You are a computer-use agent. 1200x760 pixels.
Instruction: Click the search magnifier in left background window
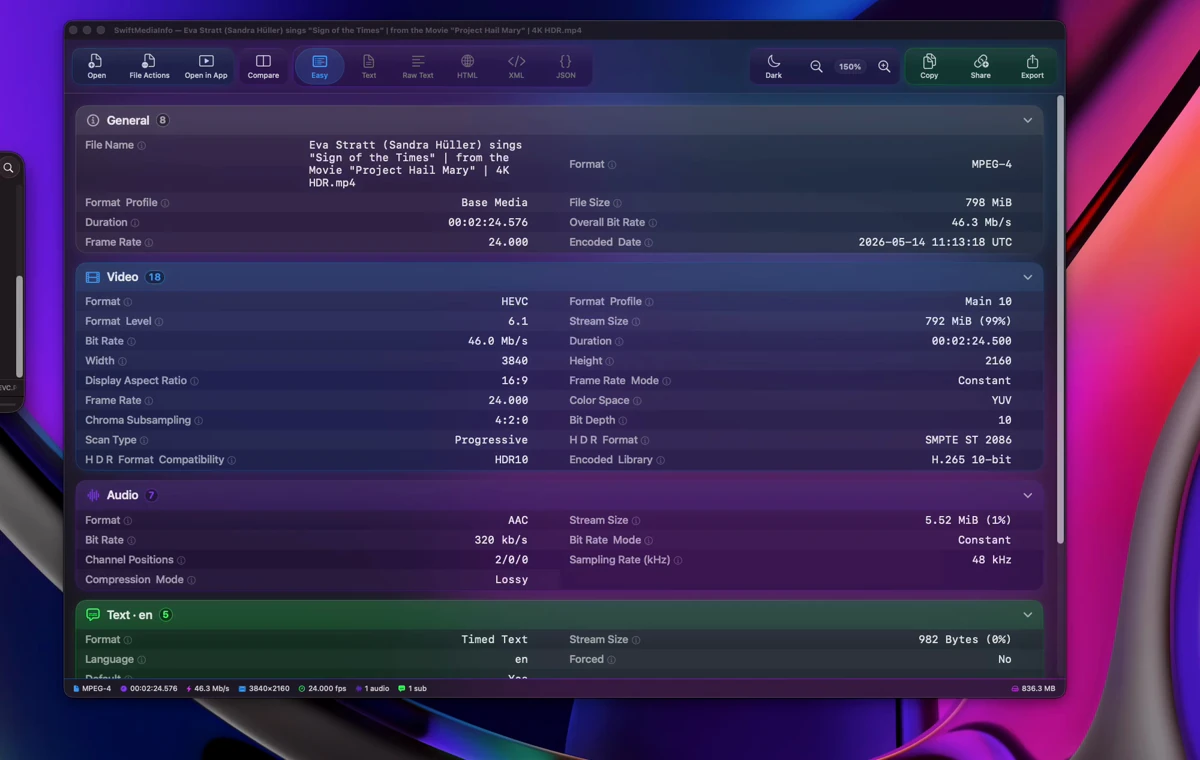tap(8, 168)
